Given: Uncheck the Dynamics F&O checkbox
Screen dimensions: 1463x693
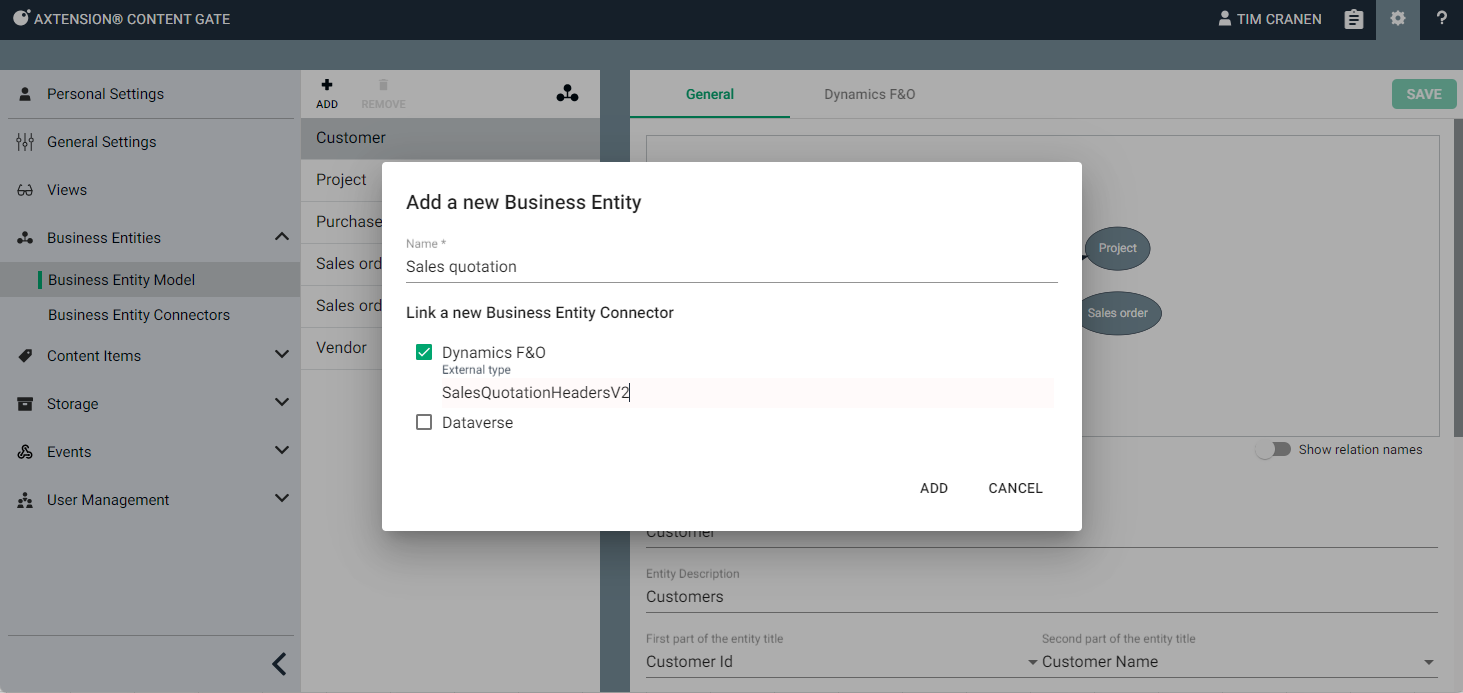Looking at the screenshot, I should (x=424, y=352).
